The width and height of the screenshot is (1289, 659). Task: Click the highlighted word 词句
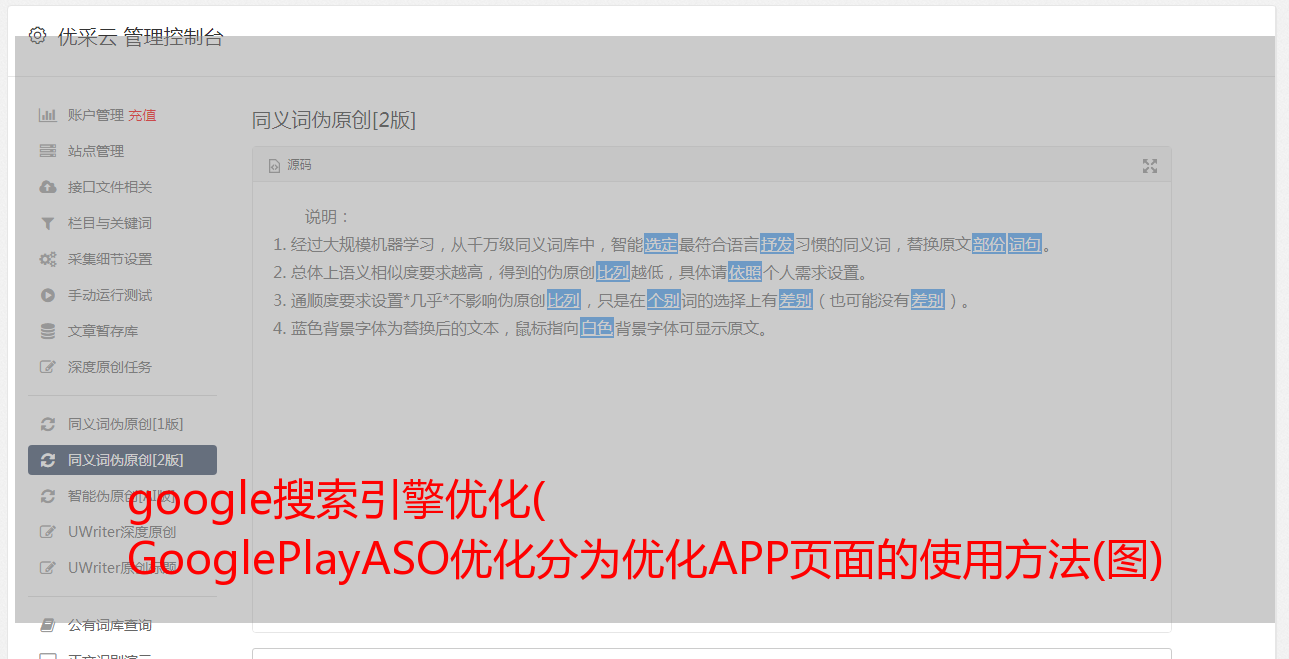[x=1025, y=244]
